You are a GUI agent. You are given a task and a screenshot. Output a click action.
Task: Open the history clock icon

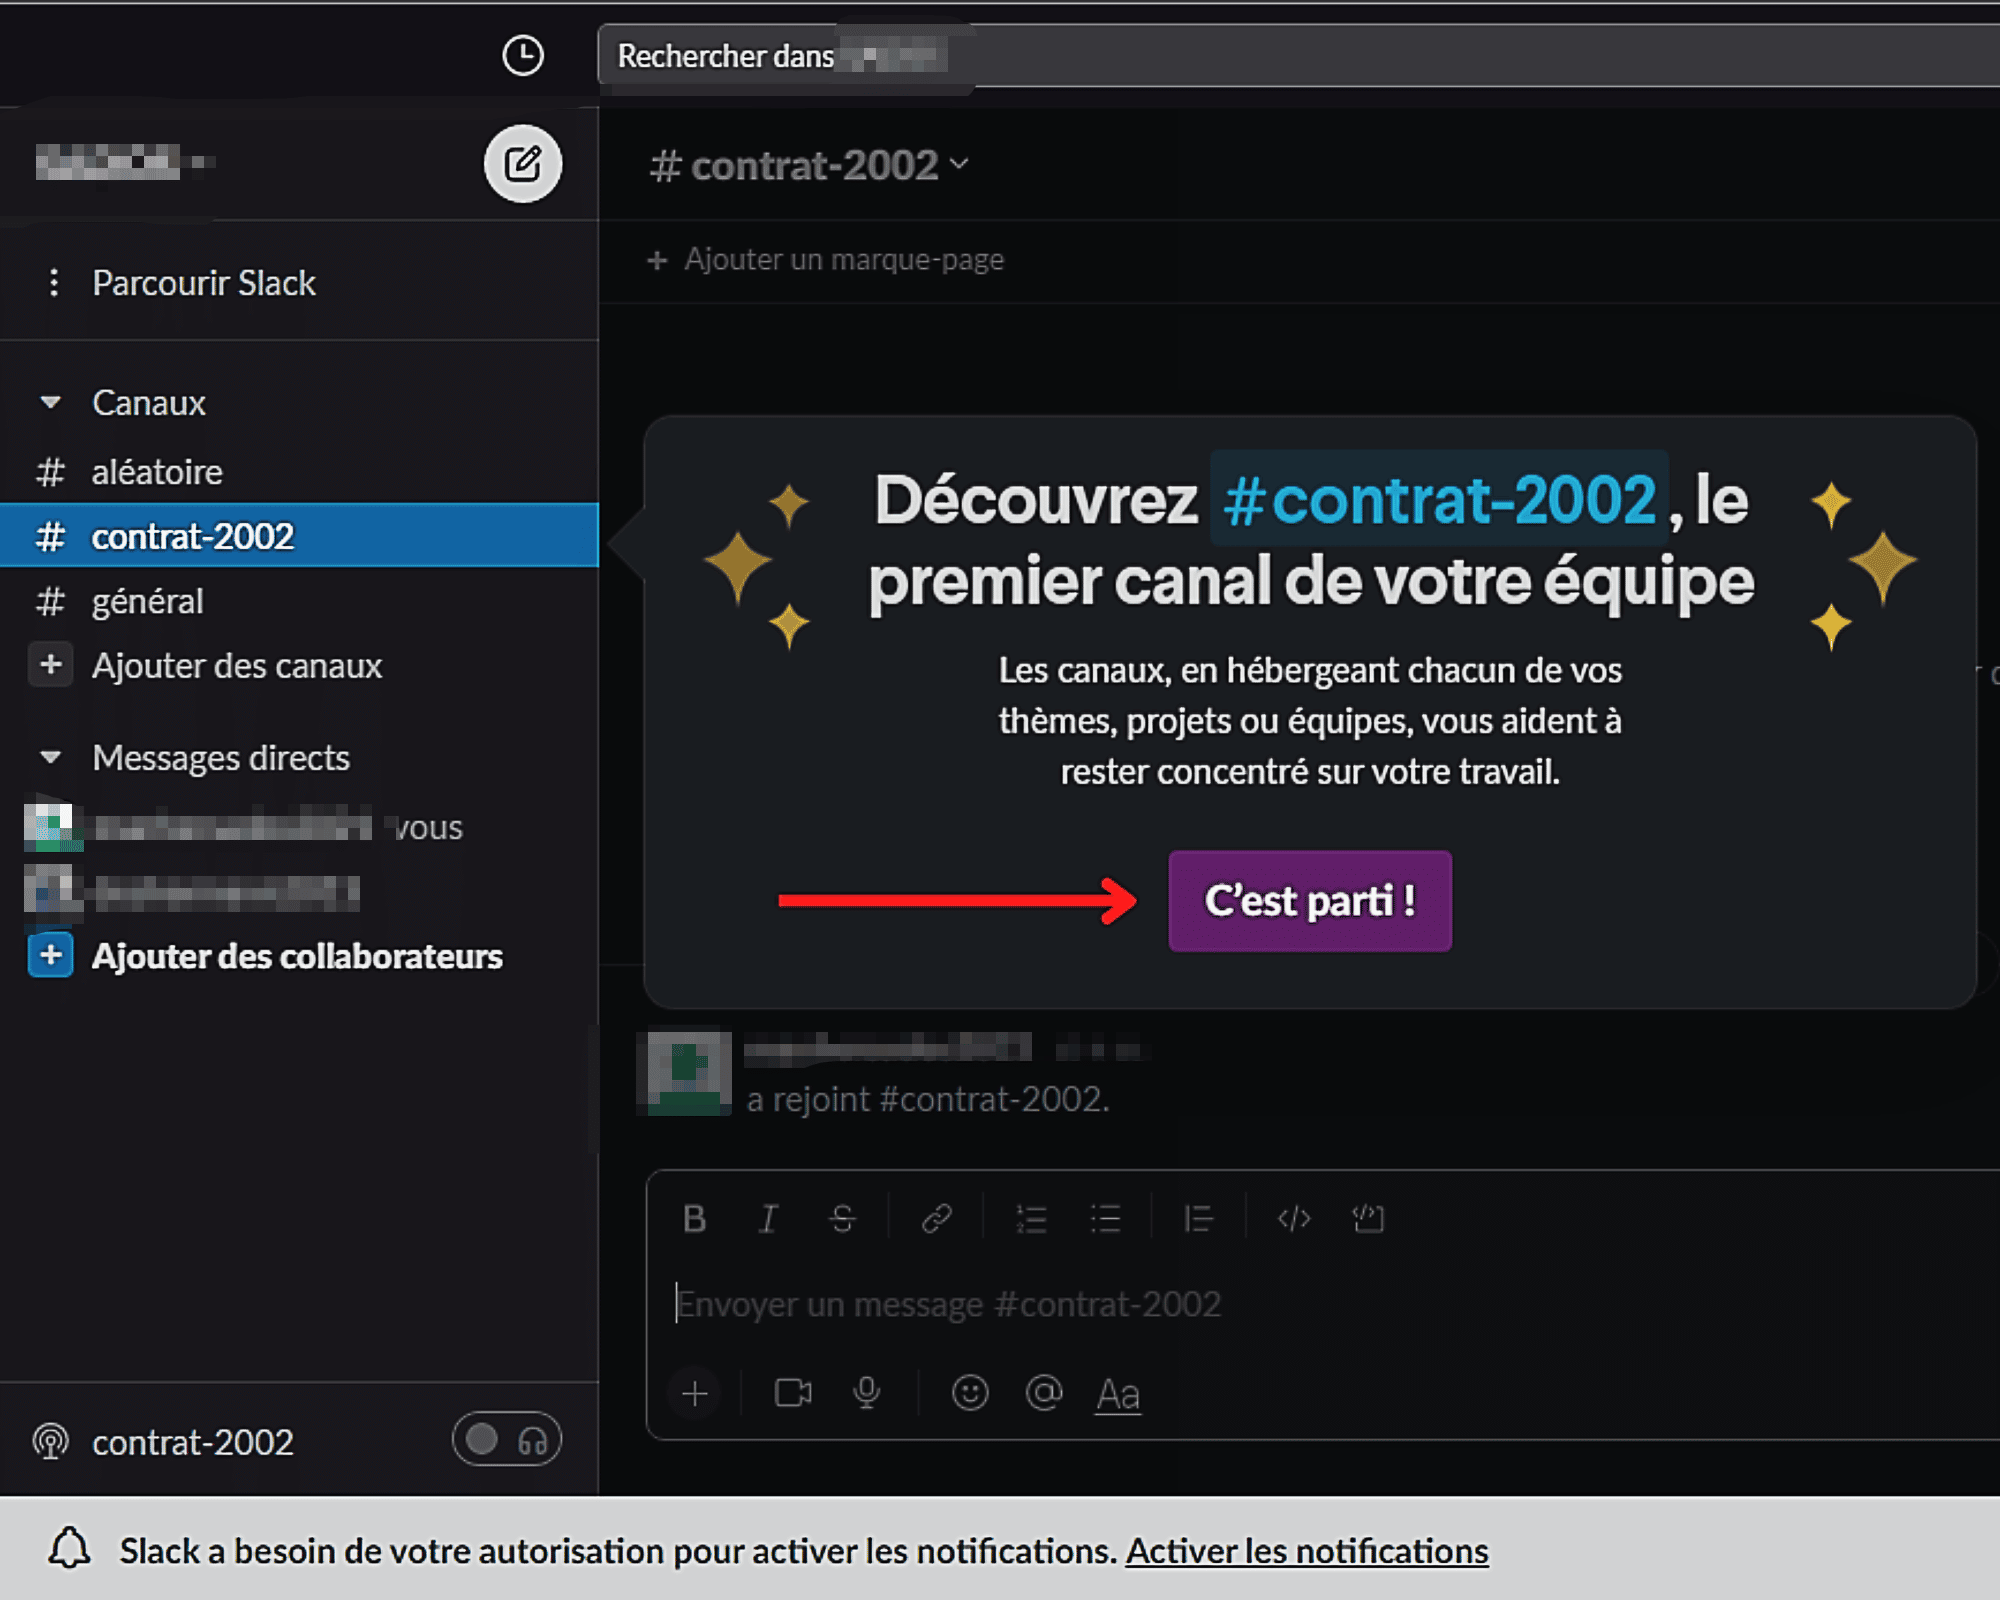click(x=522, y=56)
